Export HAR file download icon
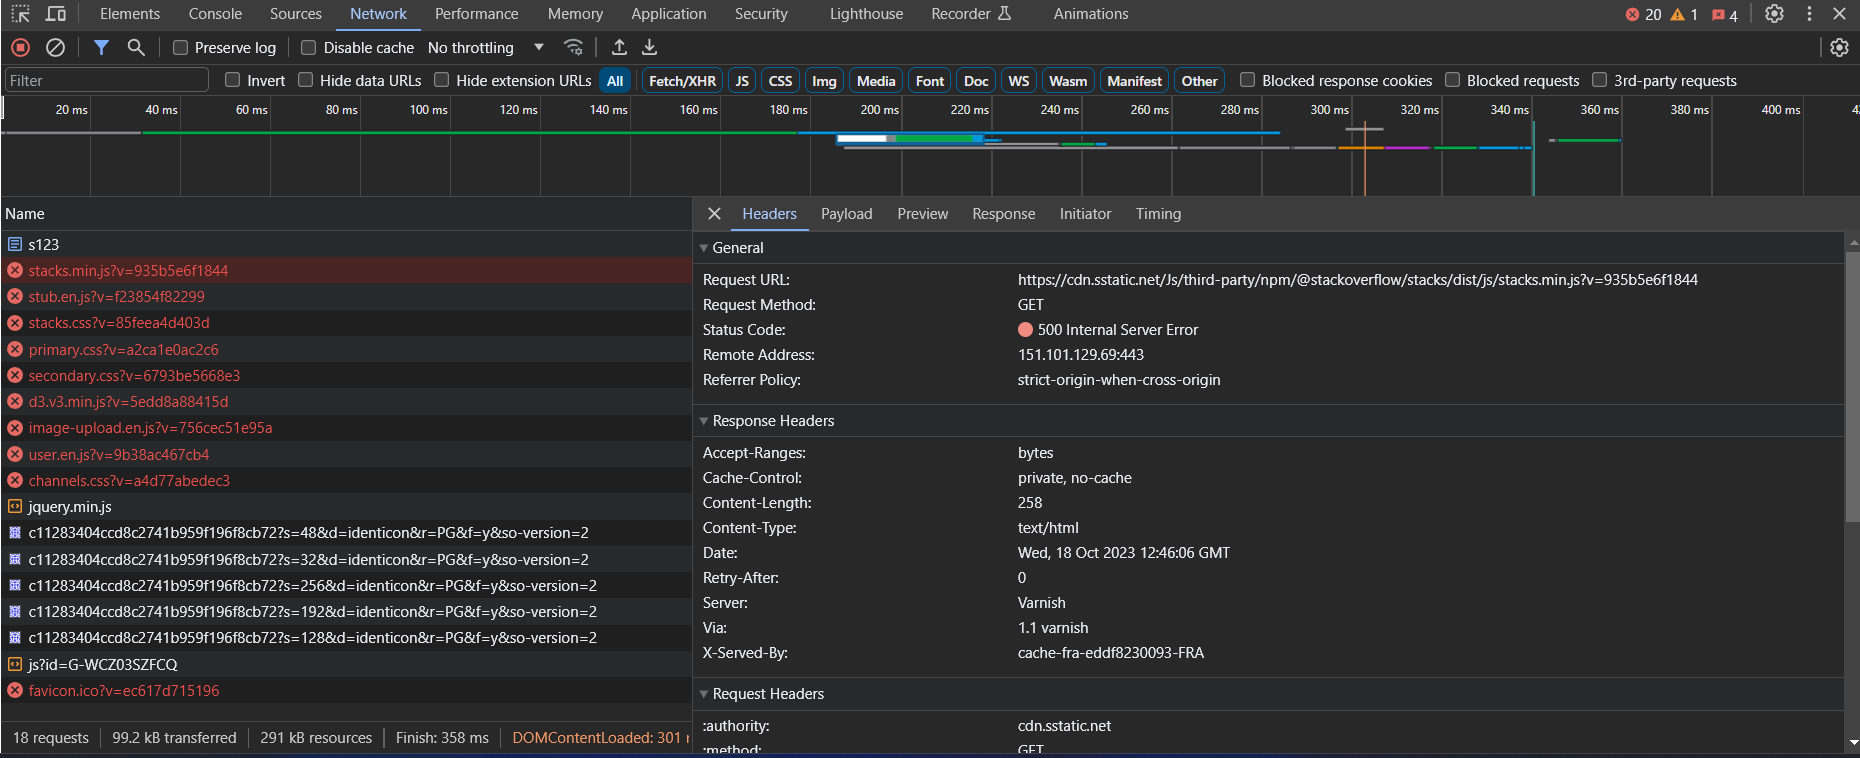This screenshot has width=1860, height=758. point(650,47)
